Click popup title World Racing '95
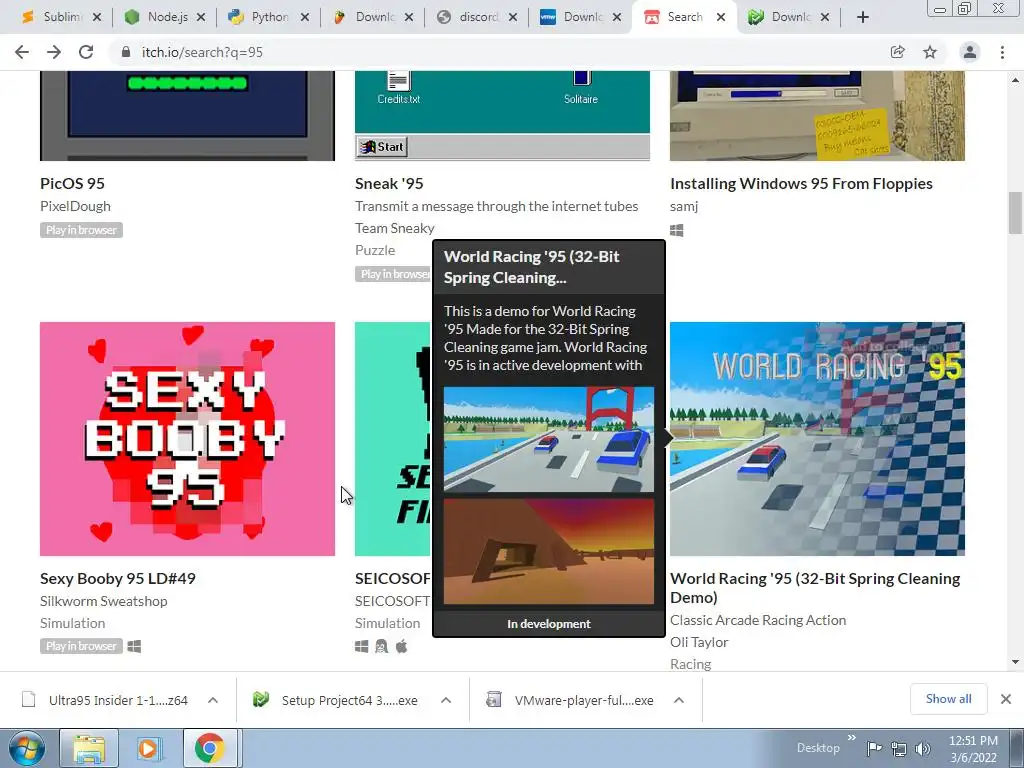Screen dimensions: 1024x768 point(532,267)
